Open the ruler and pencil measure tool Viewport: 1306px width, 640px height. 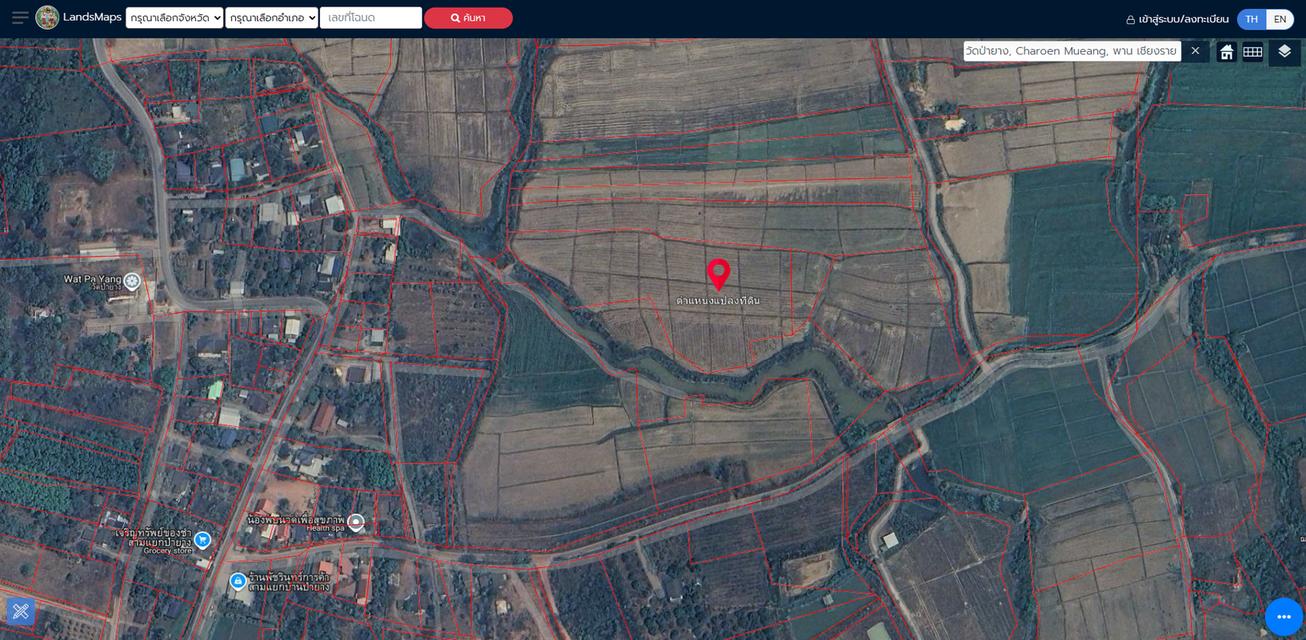(21, 611)
